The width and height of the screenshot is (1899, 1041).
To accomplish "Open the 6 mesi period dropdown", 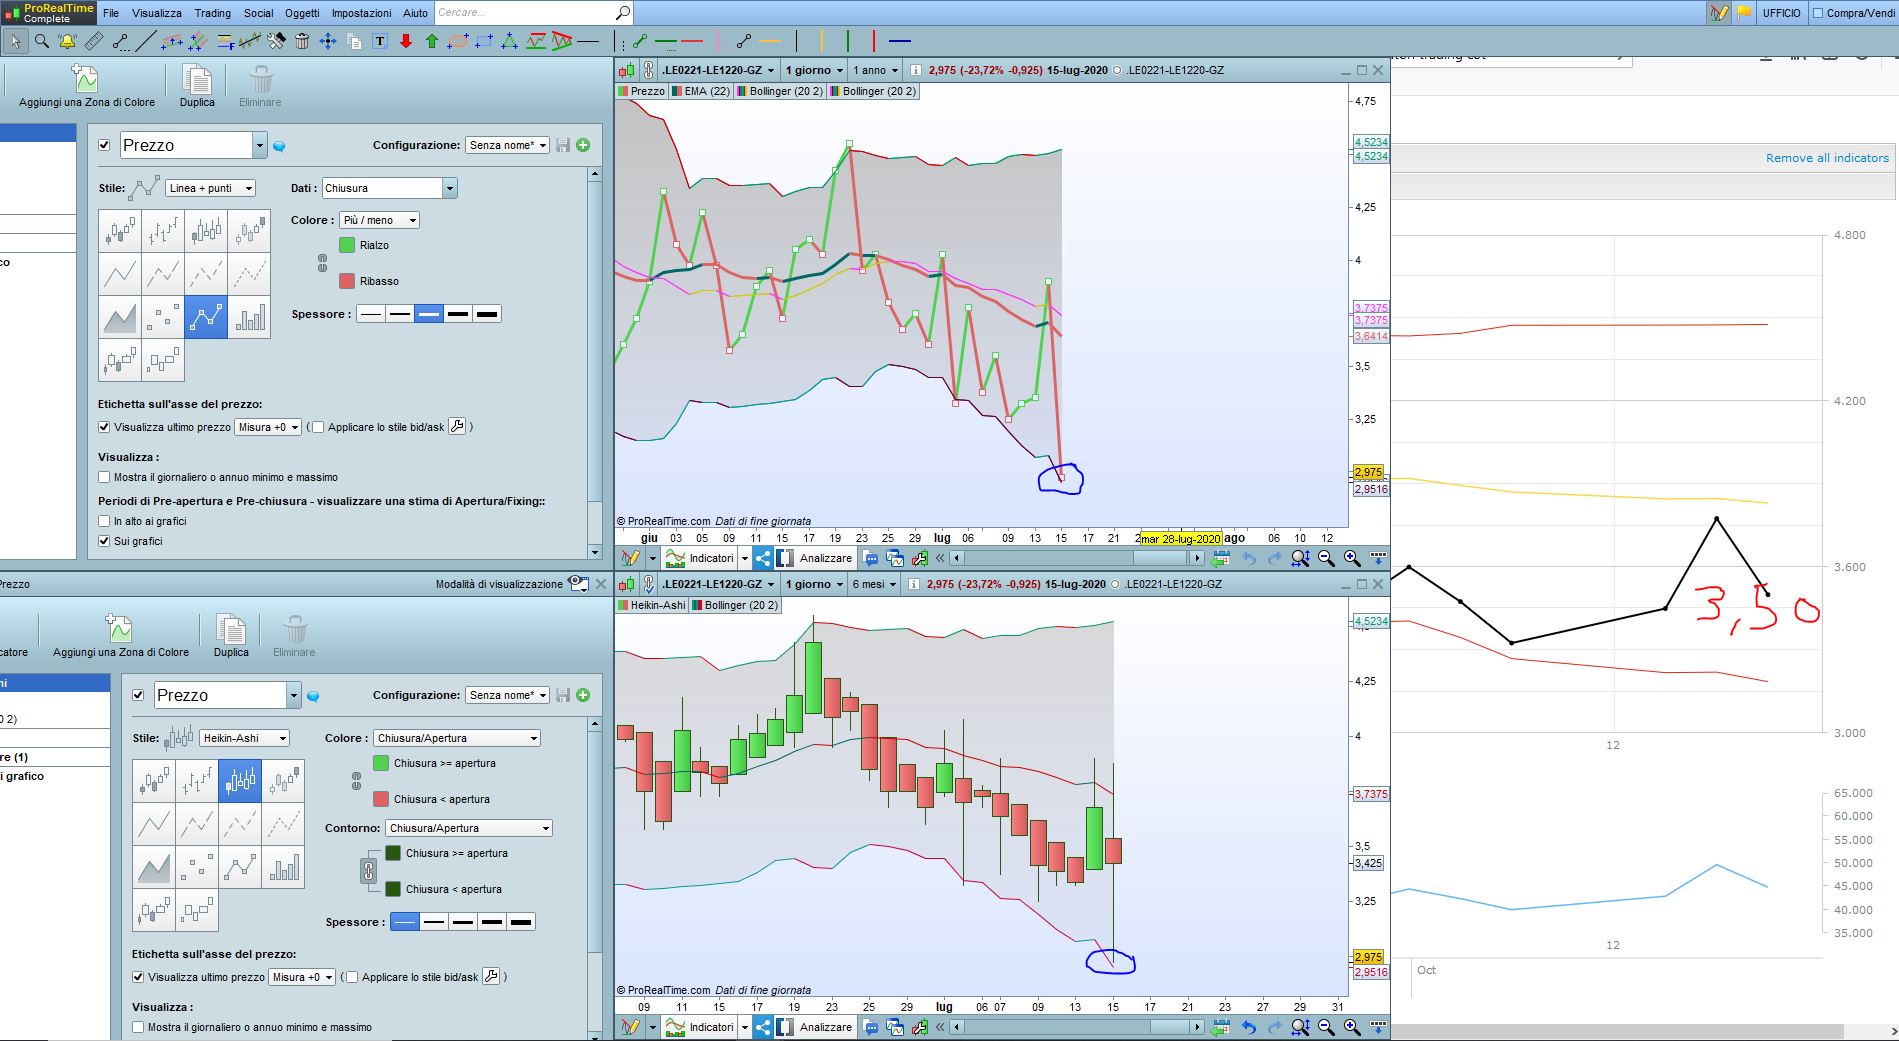I will point(873,584).
